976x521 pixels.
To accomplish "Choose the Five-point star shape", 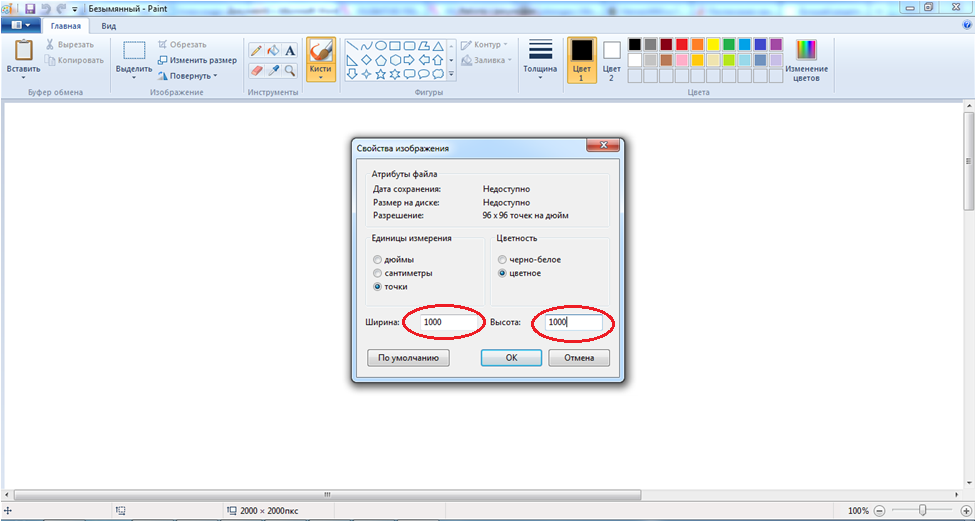I will pos(380,74).
